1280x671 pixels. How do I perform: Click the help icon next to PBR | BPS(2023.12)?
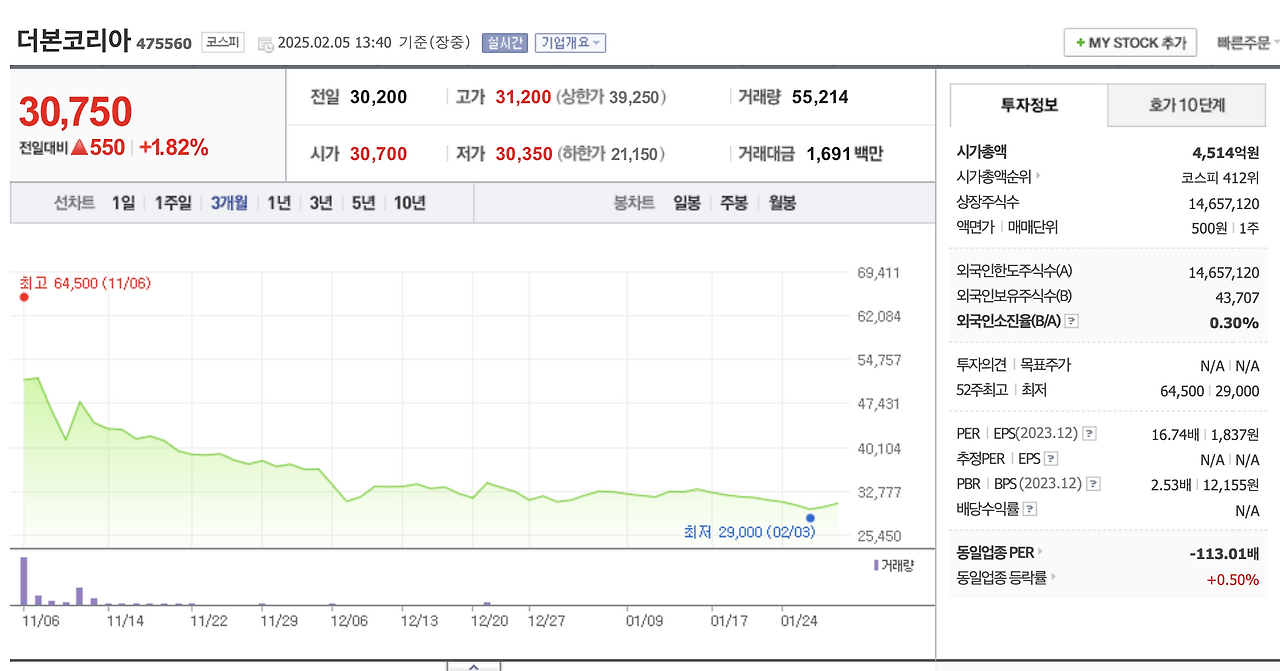point(1094,483)
